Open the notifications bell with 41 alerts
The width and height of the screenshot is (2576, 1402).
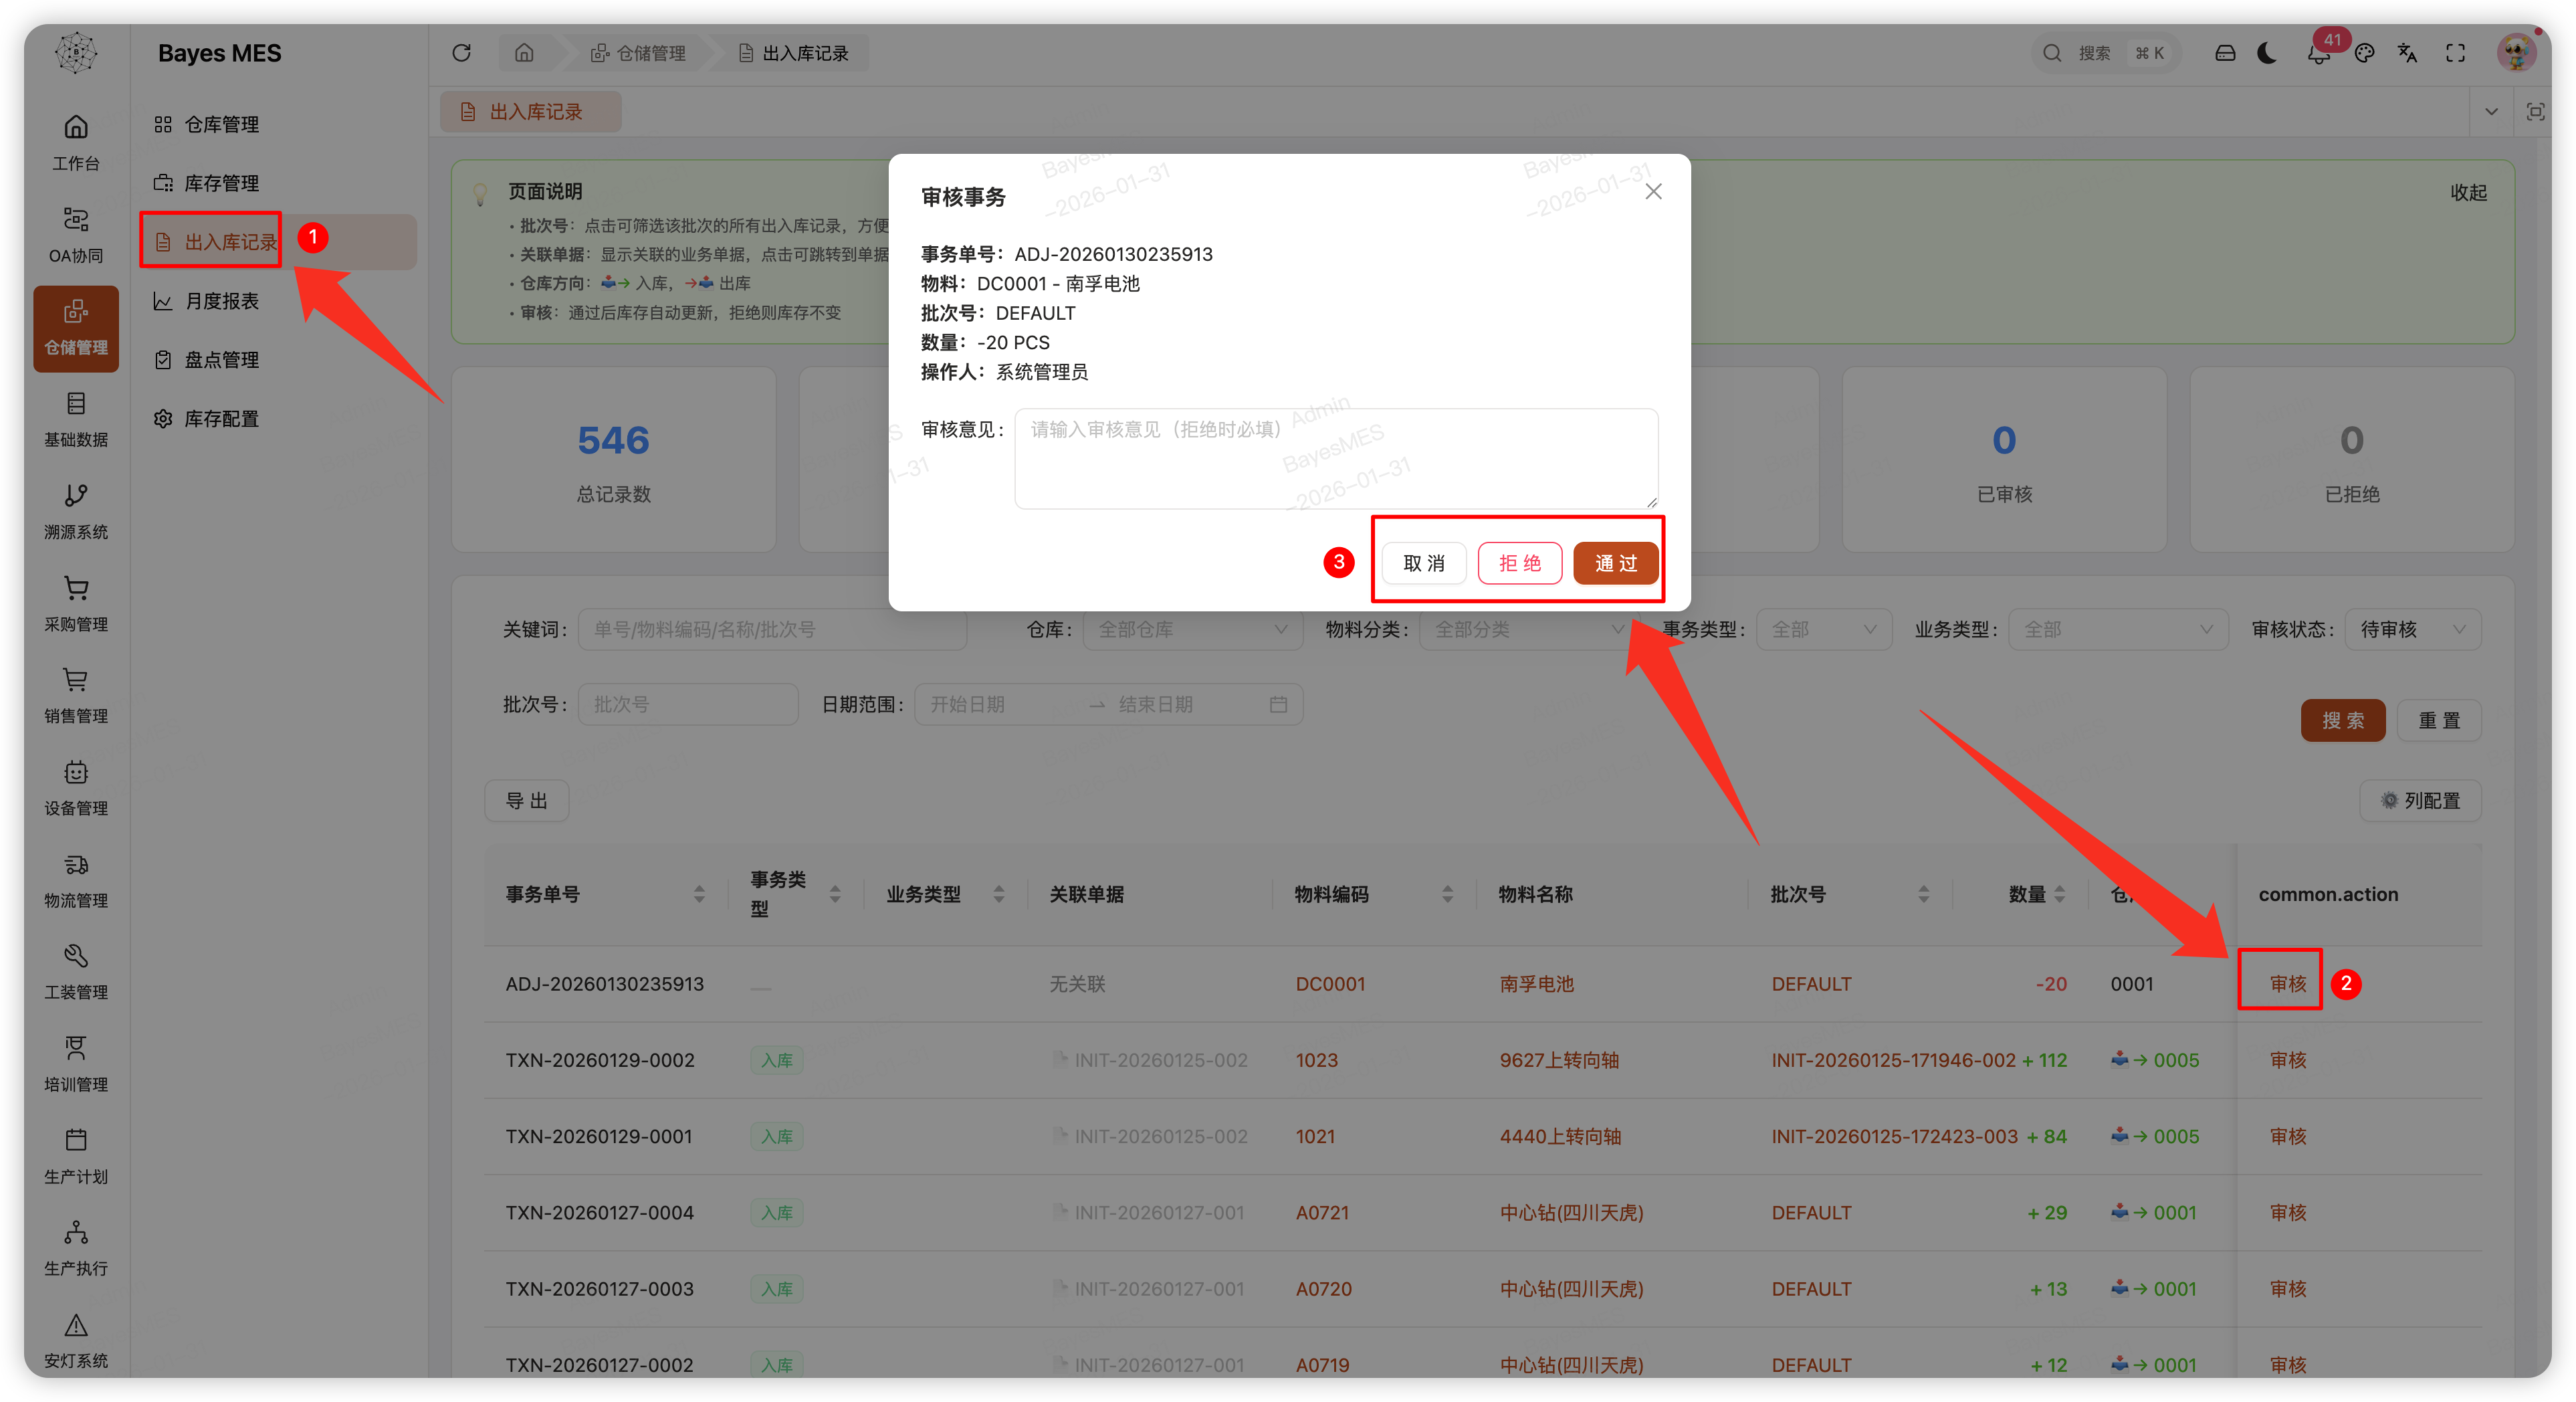click(x=2318, y=53)
